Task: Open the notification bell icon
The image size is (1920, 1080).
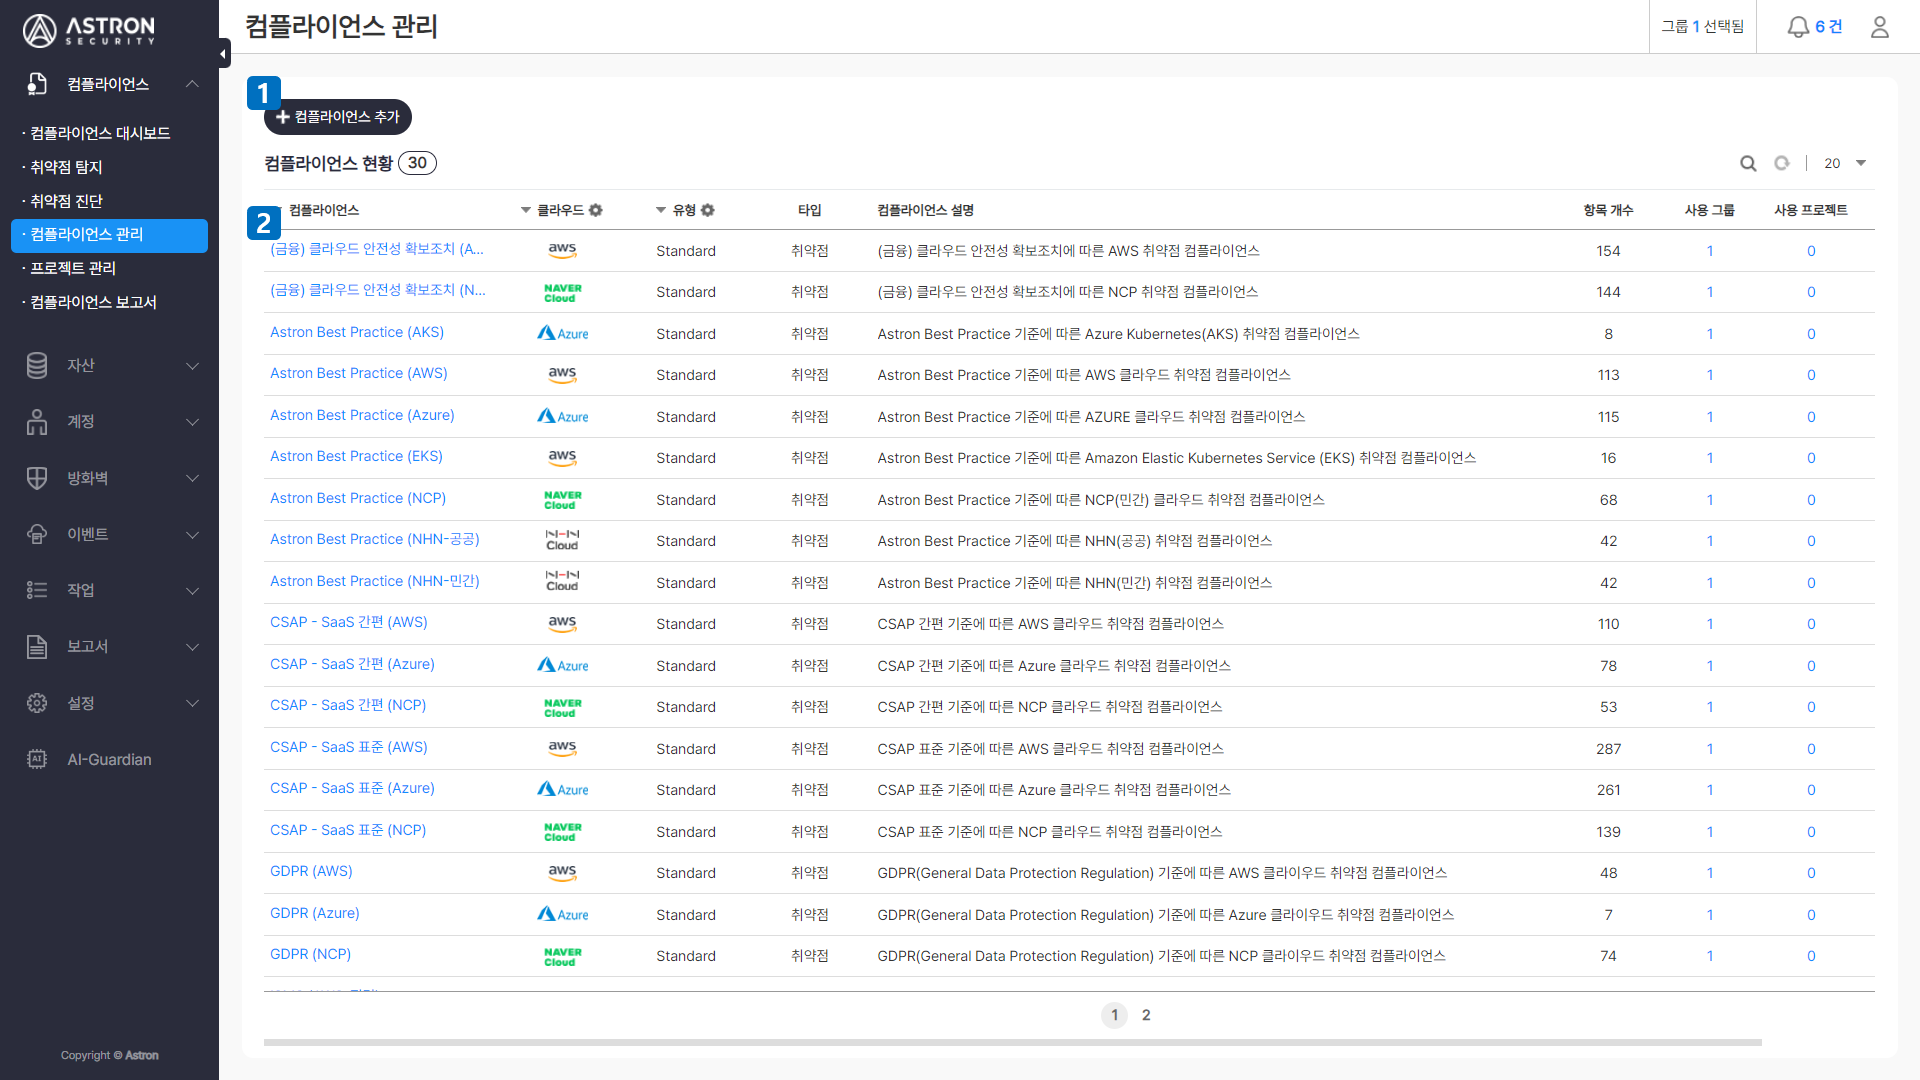Action: [1798, 27]
